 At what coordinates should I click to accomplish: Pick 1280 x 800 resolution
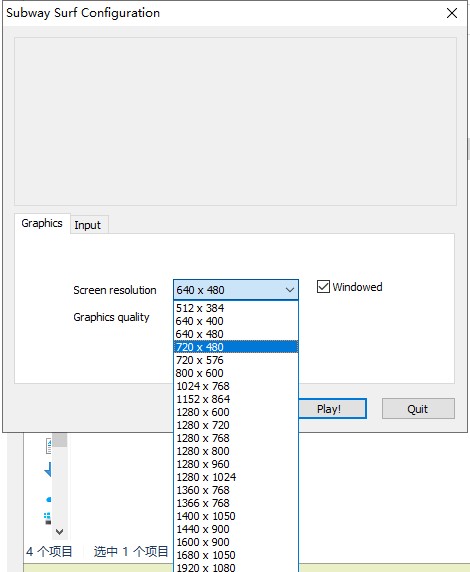(x=236, y=451)
